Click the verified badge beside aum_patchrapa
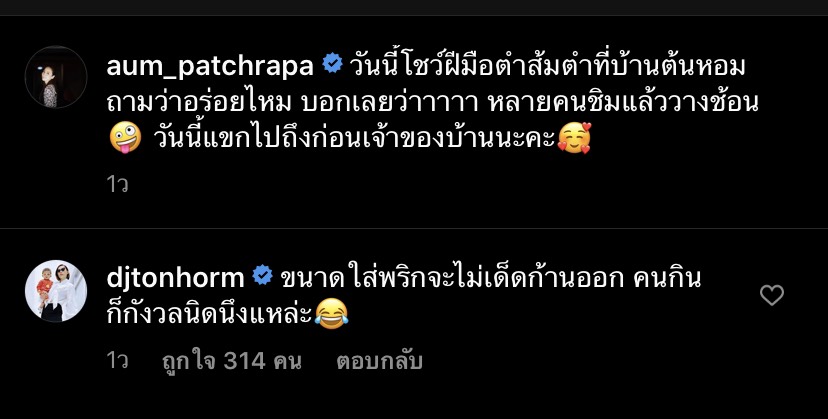Viewport: 828px width, 419px height. click(332, 64)
